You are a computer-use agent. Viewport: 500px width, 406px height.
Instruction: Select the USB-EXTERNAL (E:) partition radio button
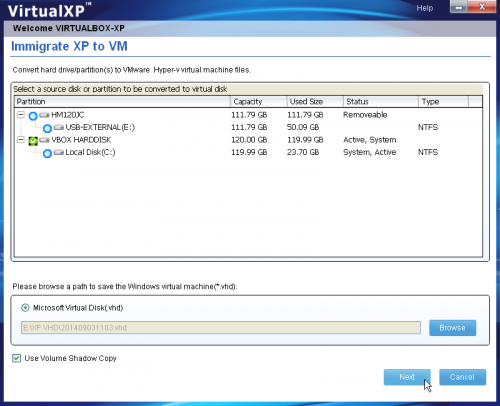47,128
